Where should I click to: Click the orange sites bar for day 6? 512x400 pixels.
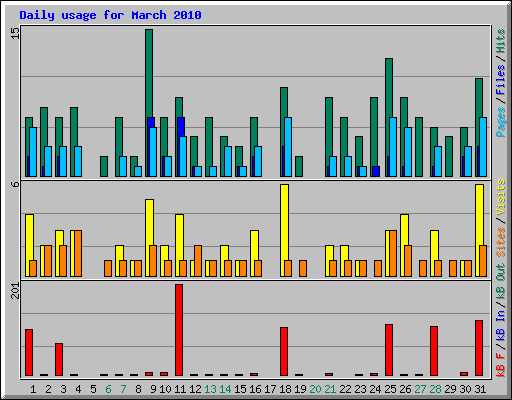coord(108,268)
